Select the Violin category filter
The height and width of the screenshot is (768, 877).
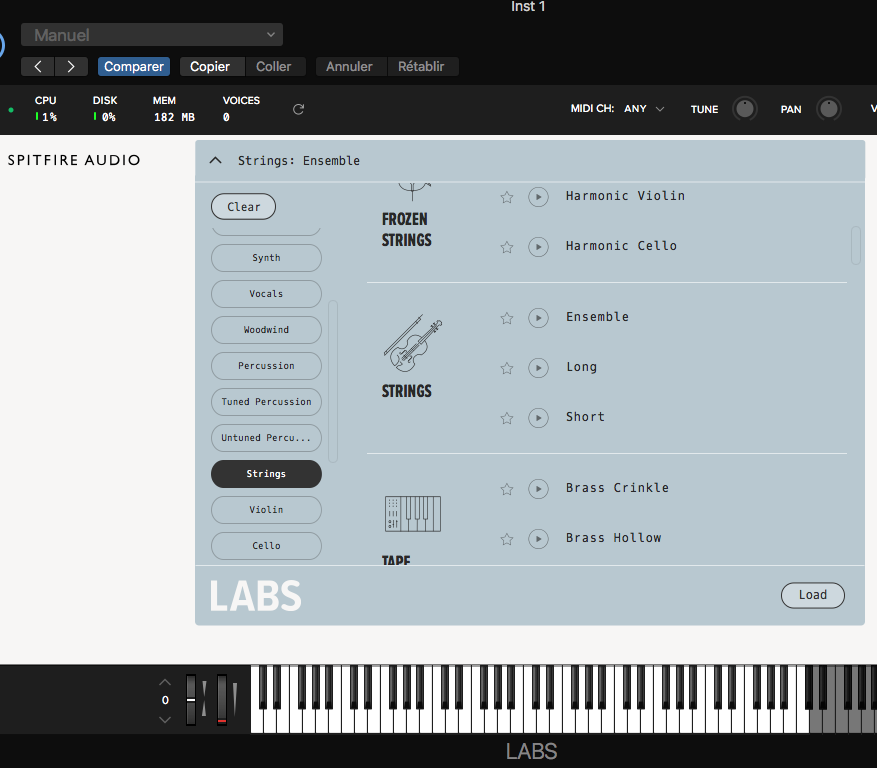tap(265, 510)
